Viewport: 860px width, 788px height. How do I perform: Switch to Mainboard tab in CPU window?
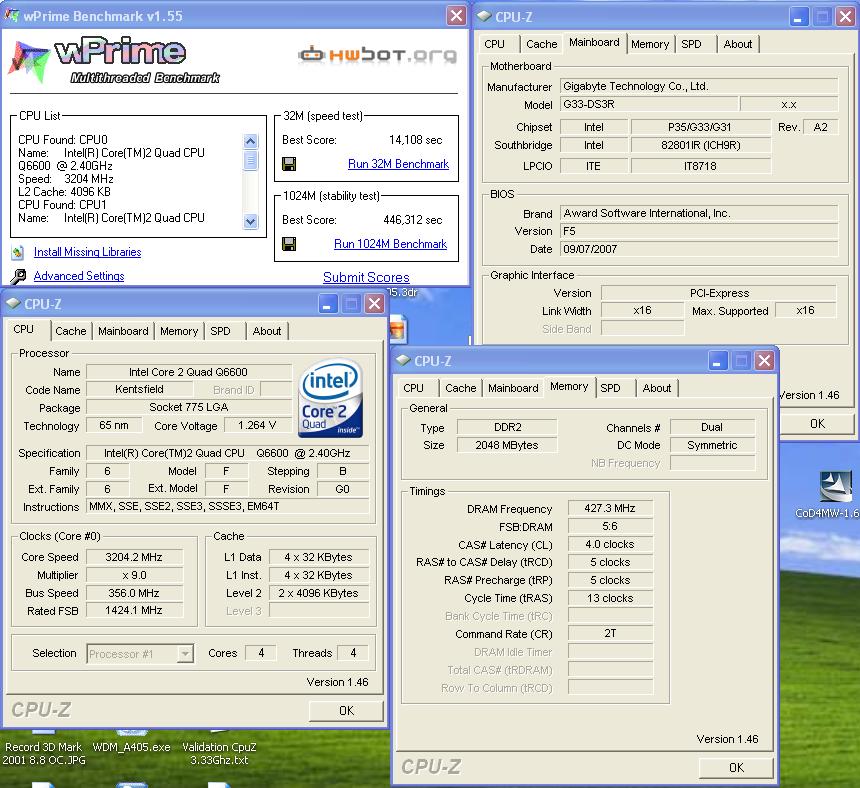click(x=123, y=331)
